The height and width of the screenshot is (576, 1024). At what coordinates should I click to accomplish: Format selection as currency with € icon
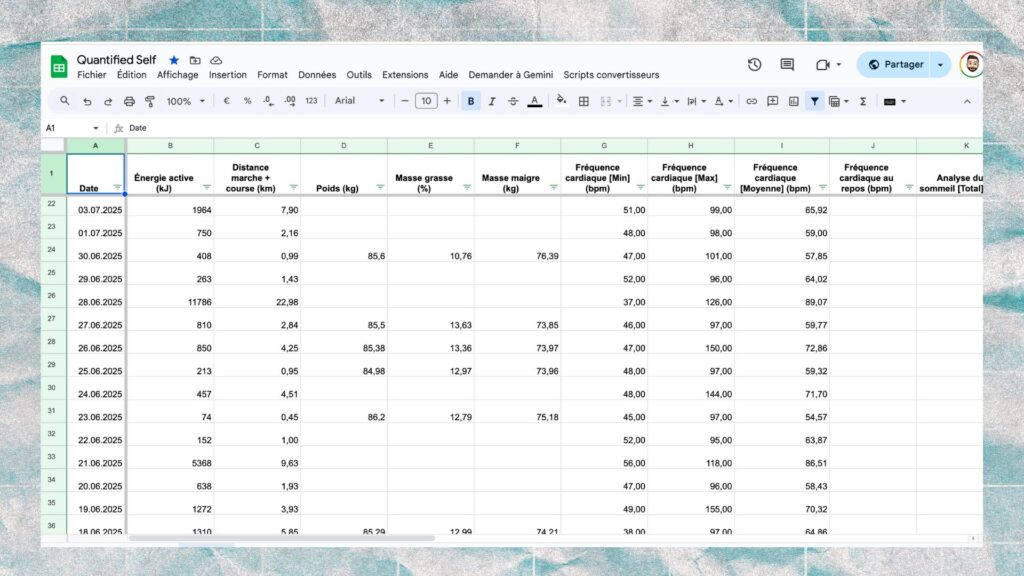(x=225, y=101)
